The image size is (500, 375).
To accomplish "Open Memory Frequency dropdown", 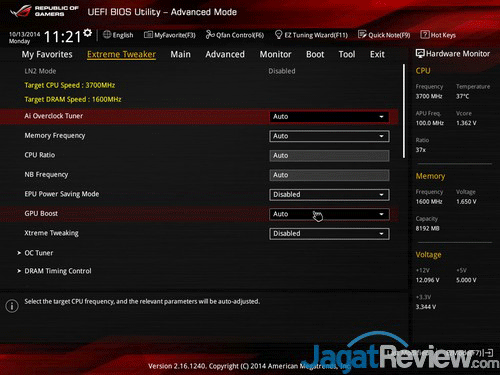I will coord(329,136).
